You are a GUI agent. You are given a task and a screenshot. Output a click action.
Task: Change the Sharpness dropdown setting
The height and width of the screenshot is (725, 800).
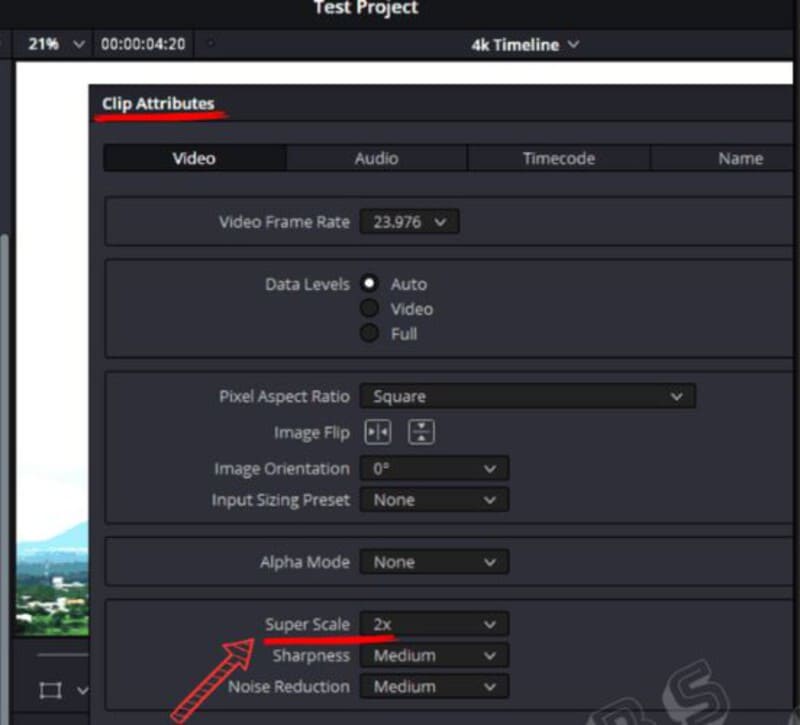(x=434, y=656)
